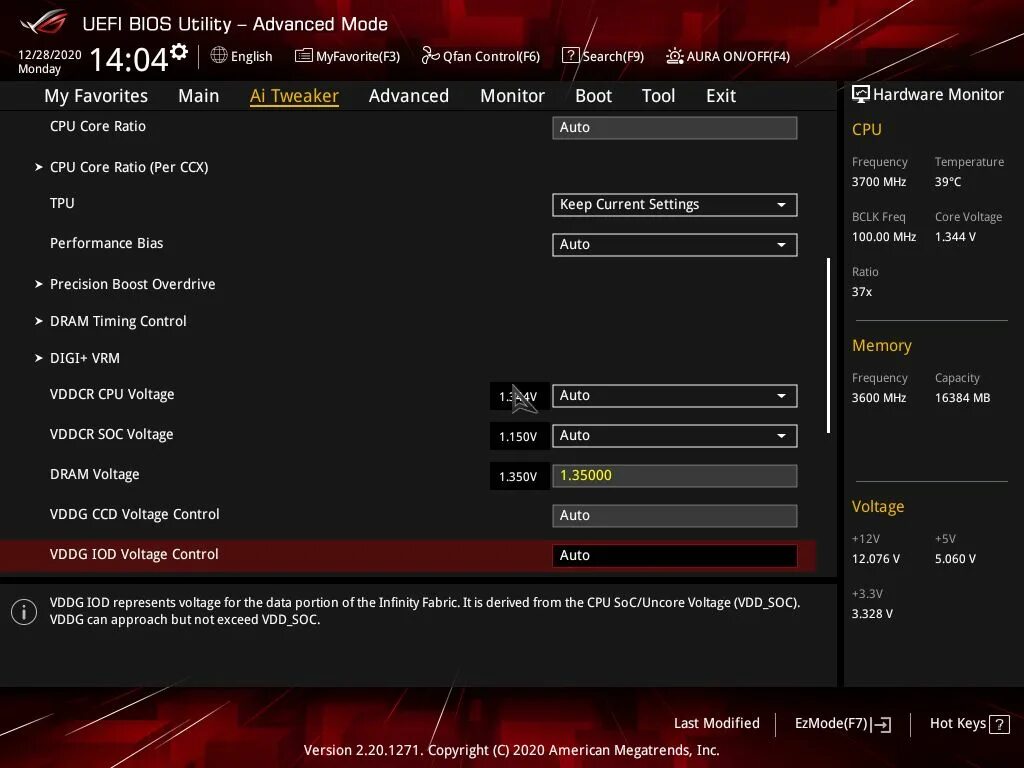
Task: Click the 1.344 V core voltage value
Action: tap(955, 236)
